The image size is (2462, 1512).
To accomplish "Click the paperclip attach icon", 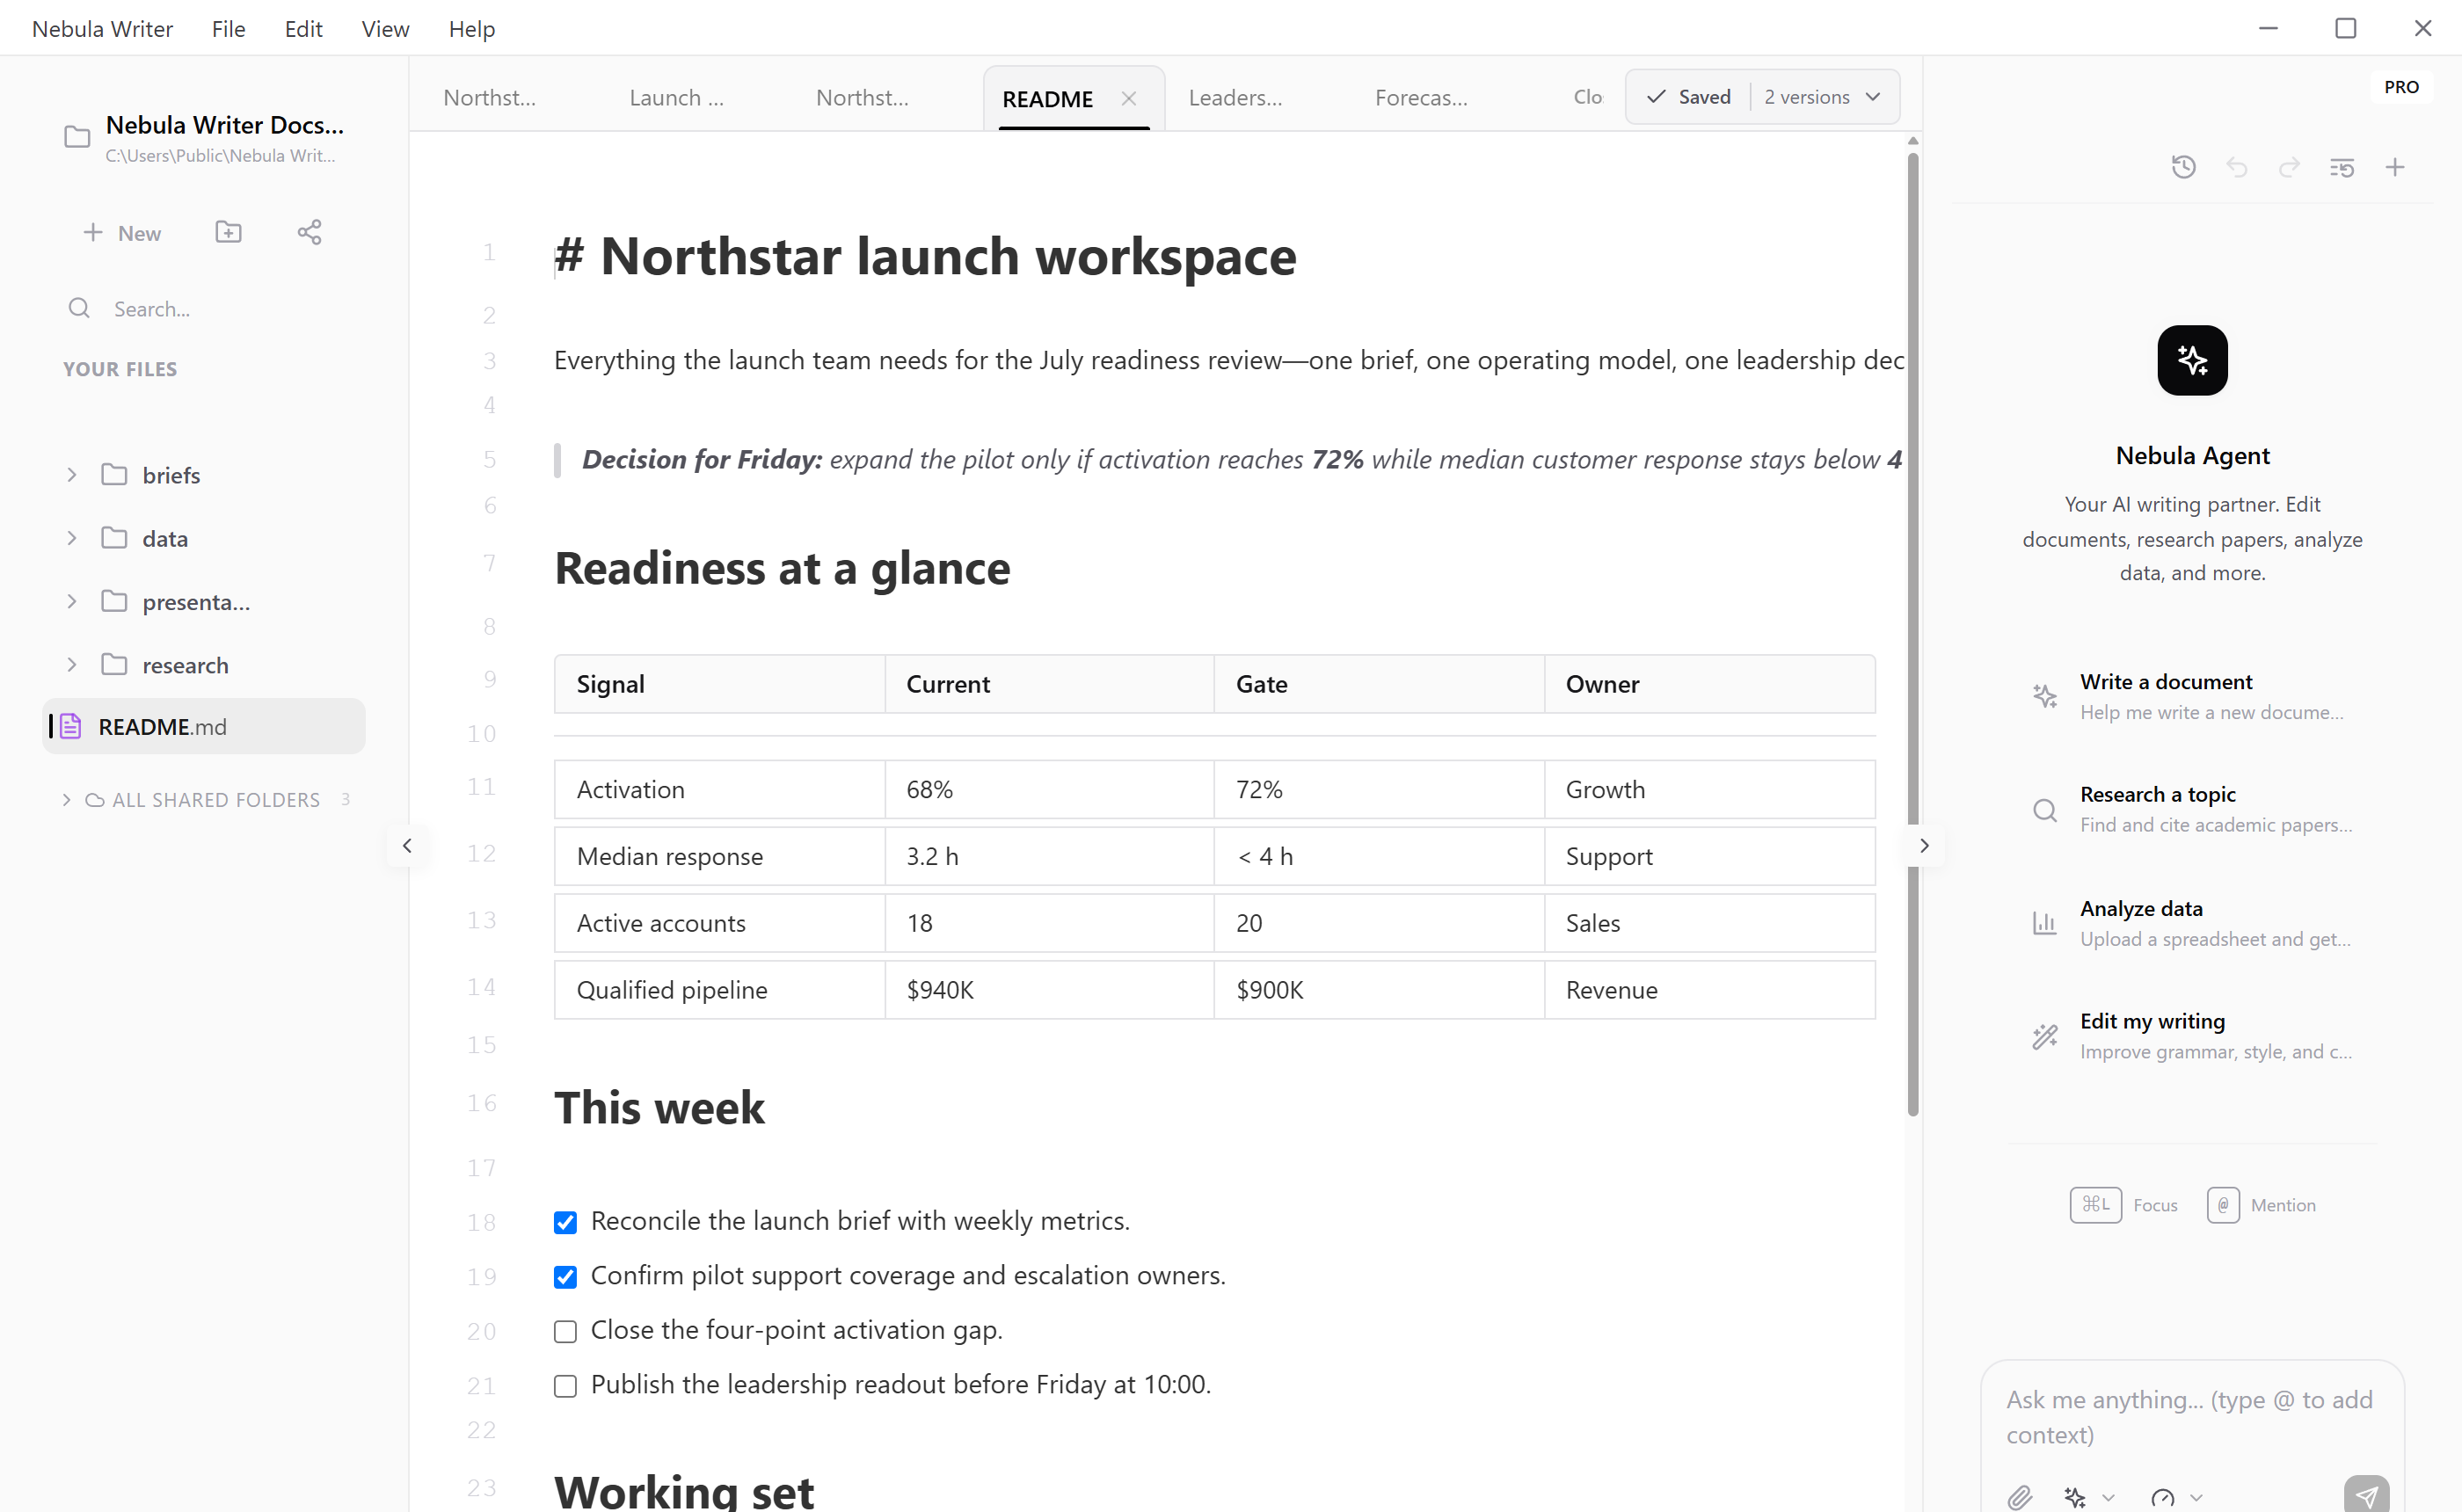I will point(2019,1496).
